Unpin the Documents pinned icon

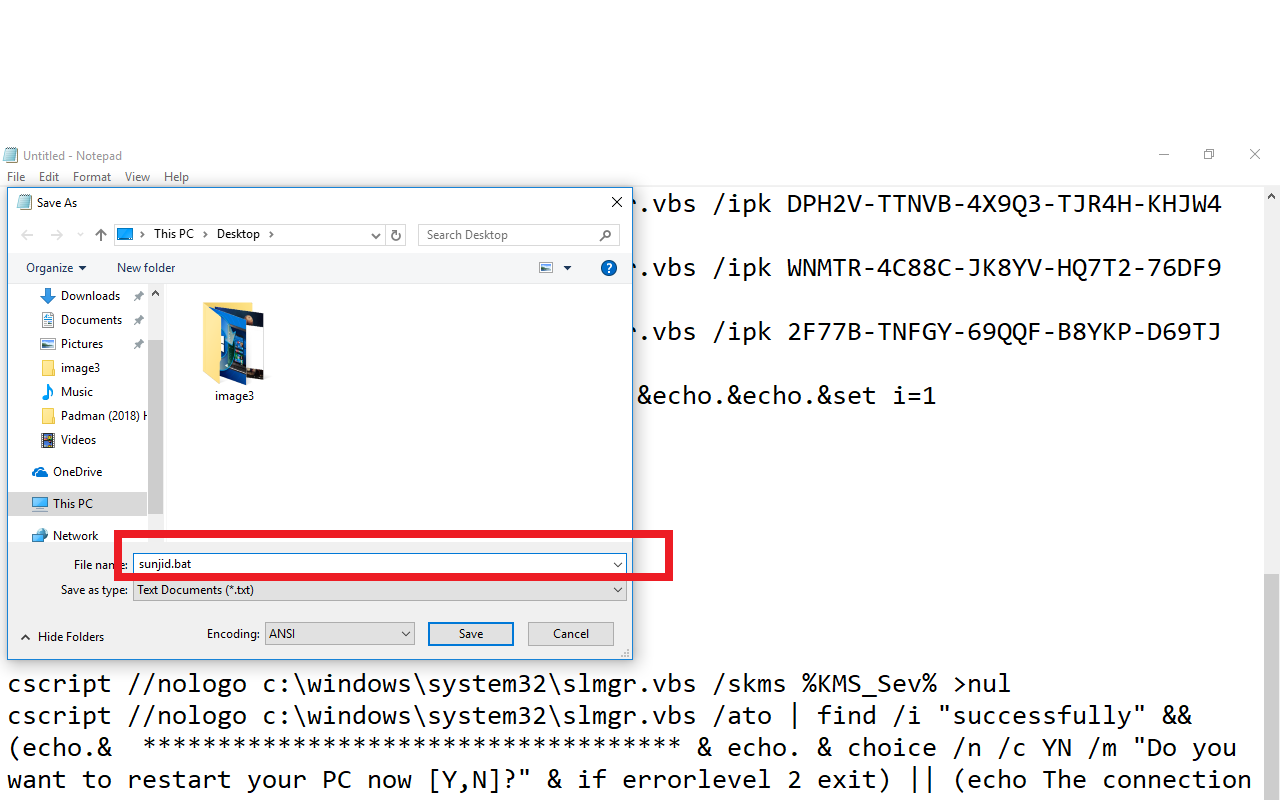click(x=138, y=319)
